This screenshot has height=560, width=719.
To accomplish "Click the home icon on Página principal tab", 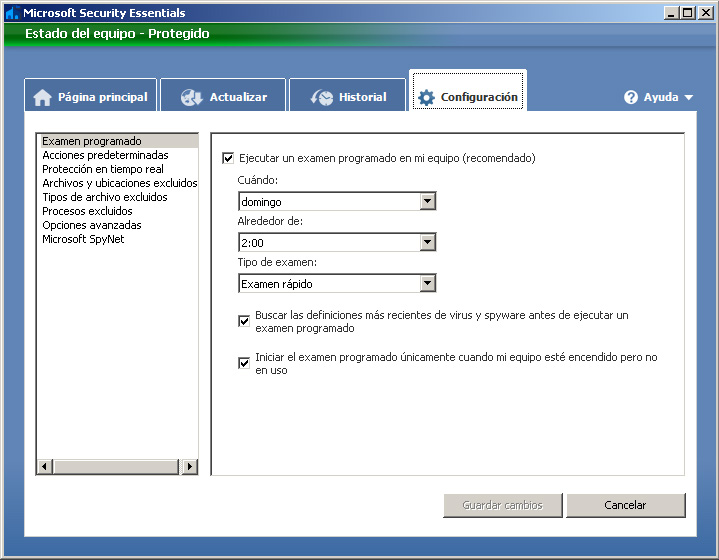I will coord(42,97).
